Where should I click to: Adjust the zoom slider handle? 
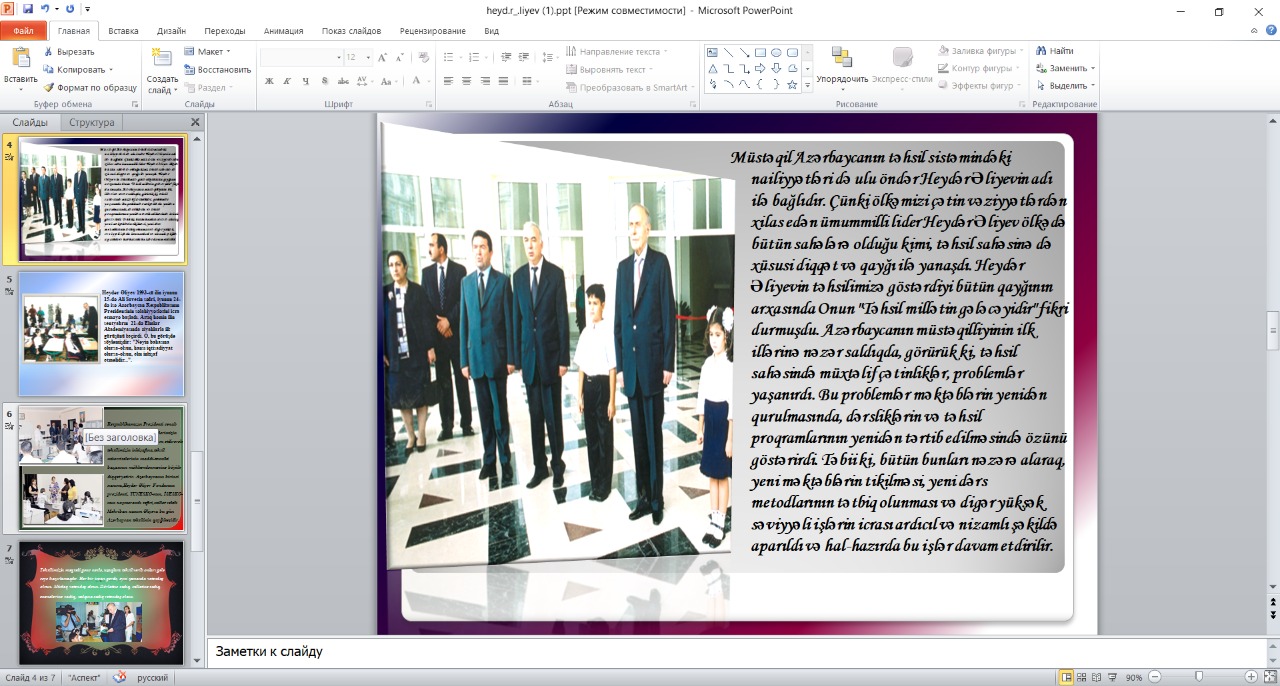[1199, 677]
